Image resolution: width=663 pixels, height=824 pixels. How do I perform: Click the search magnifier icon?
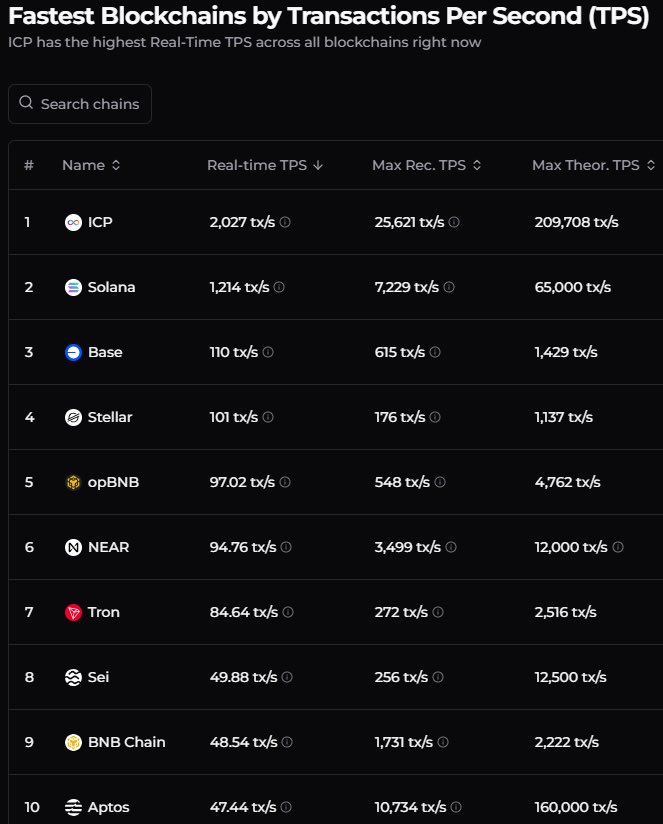[x=26, y=102]
